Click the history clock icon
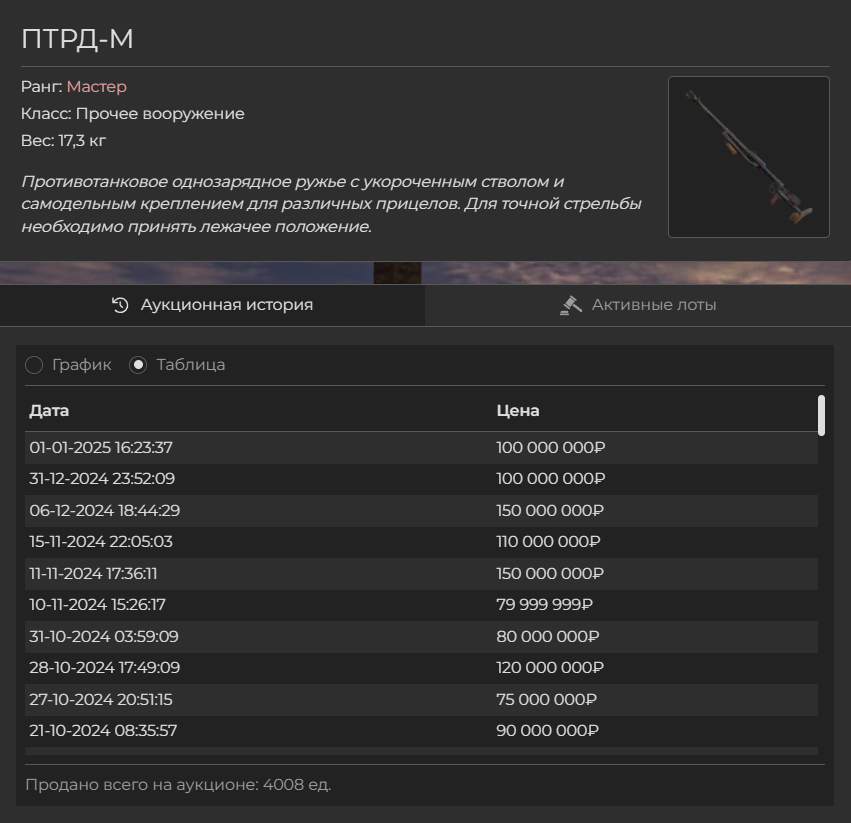The width and height of the screenshot is (851, 823). pyautogui.click(x=120, y=305)
